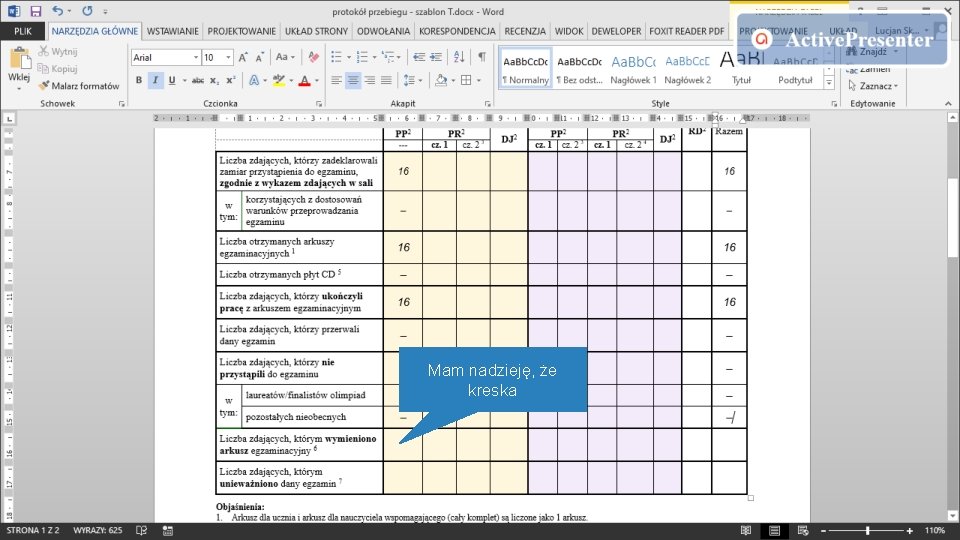Apply the Bez odstępów style

coord(579,69)
